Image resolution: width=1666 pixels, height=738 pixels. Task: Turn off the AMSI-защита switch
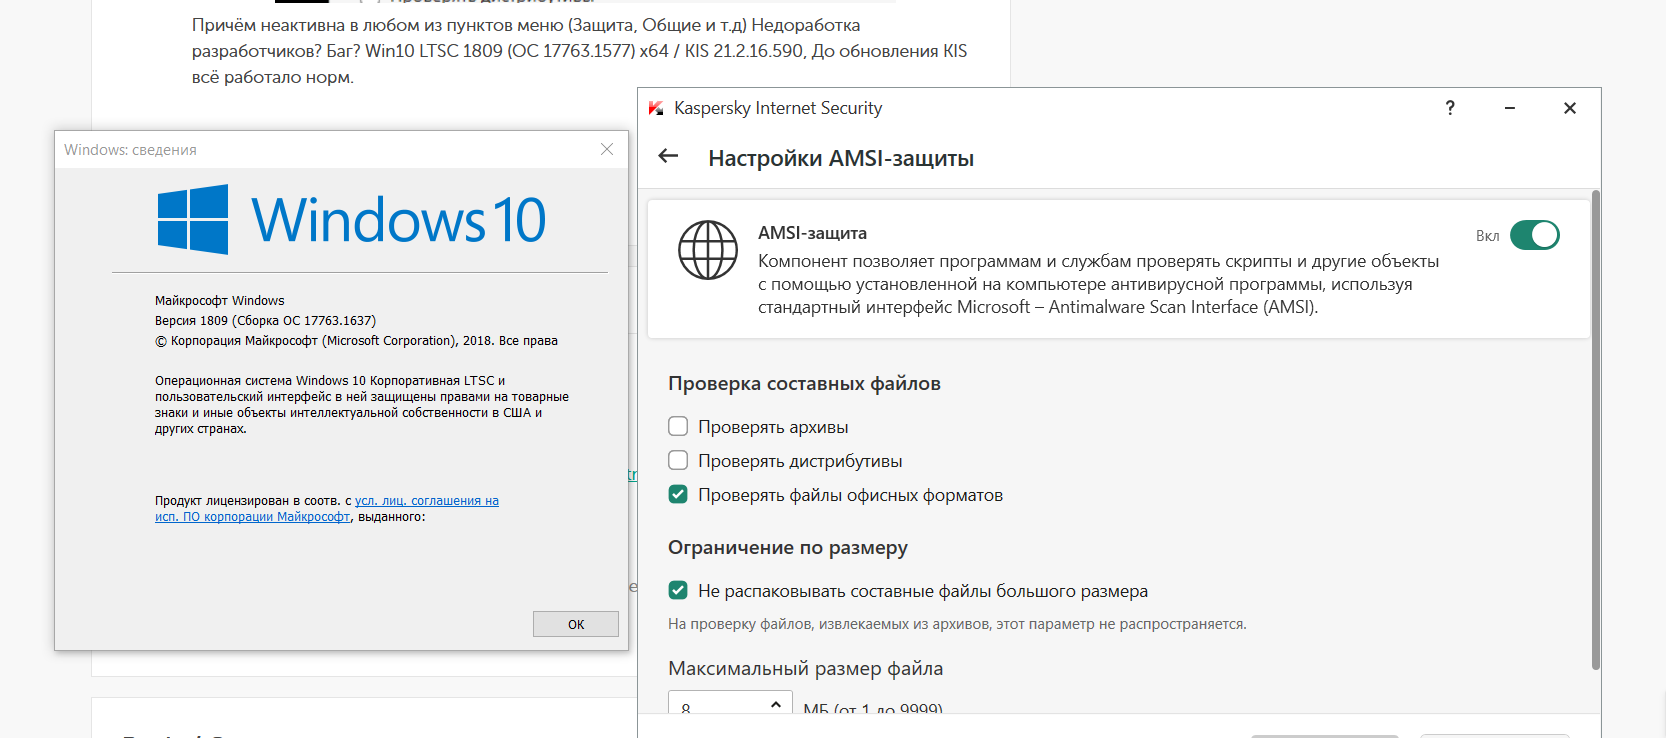tap(1535, 235)
